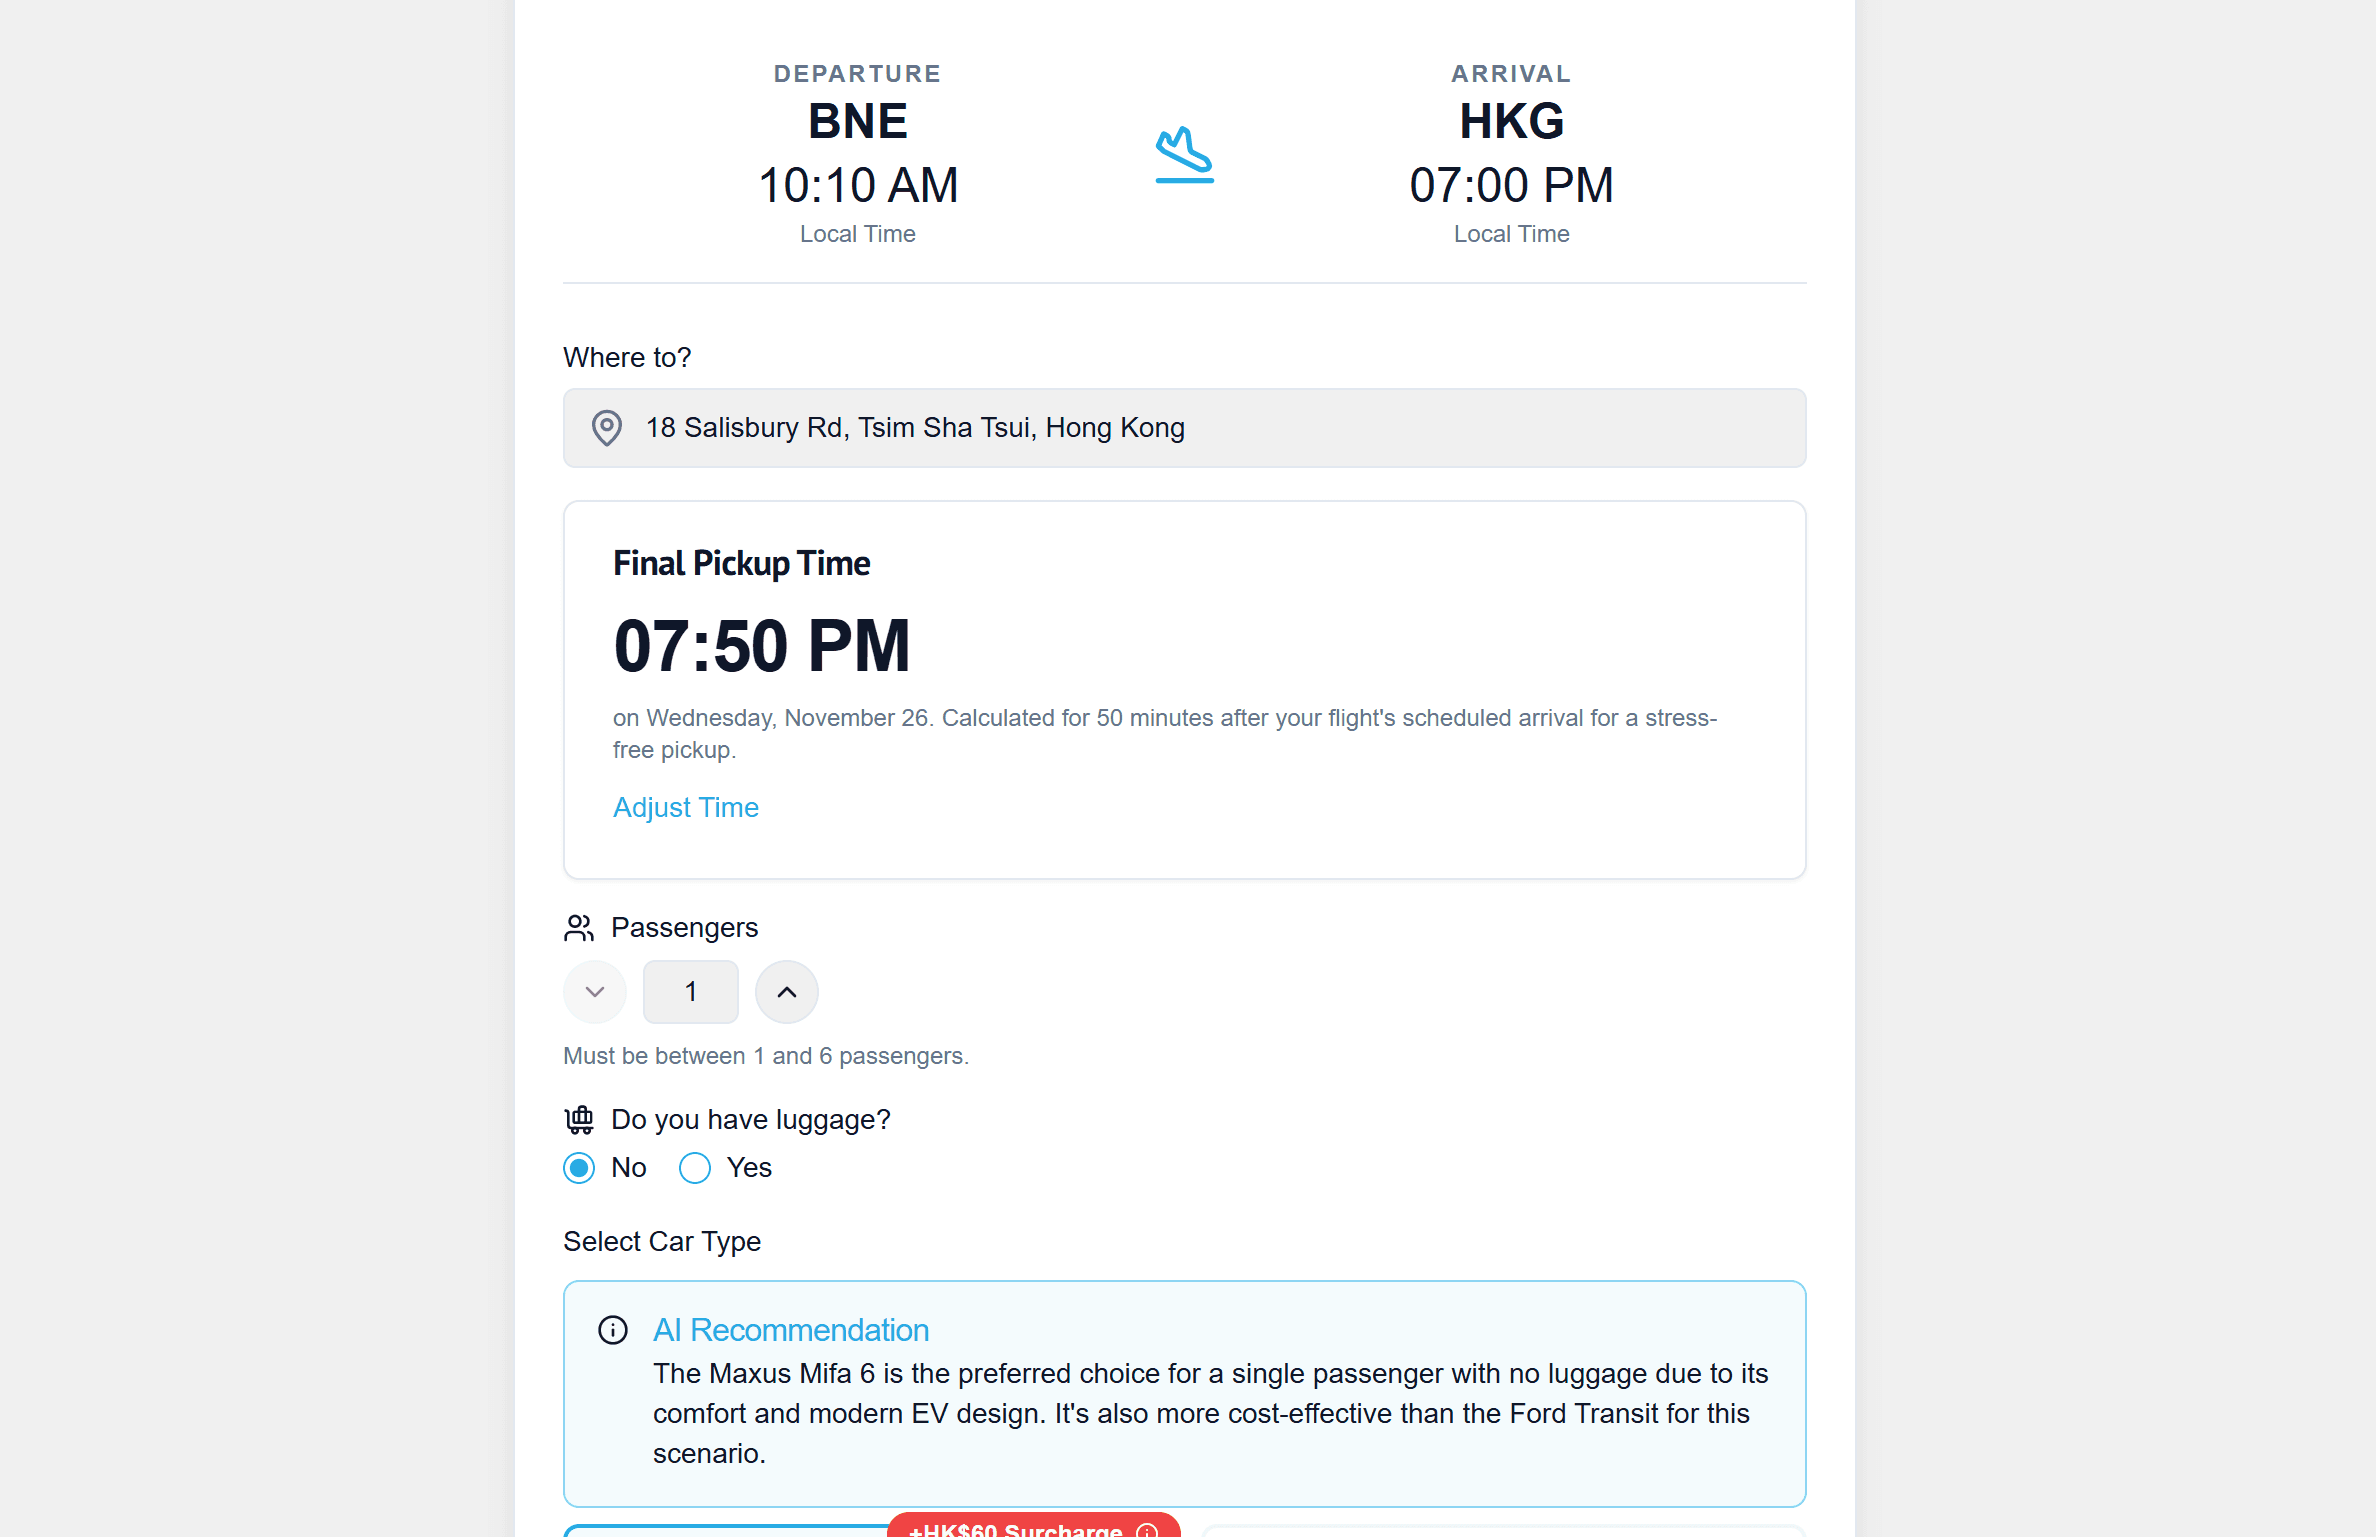
Task: Click the surcharge info icon
Action: point(1147,1530)
